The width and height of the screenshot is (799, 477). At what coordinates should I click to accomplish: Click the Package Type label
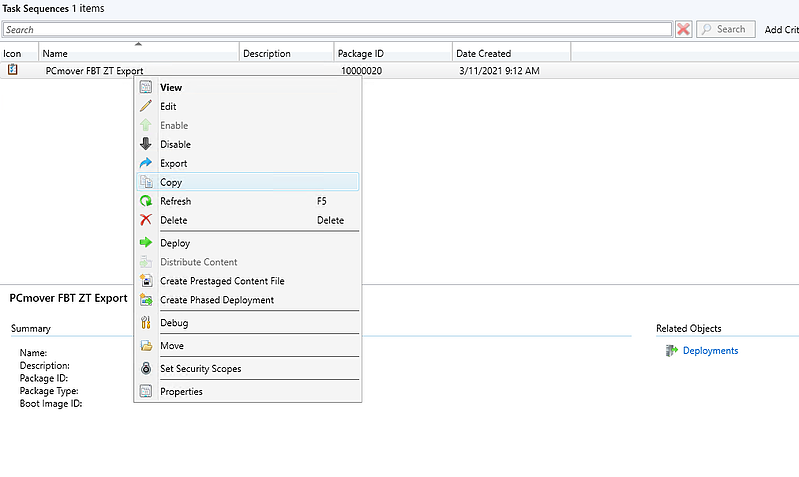tap(49, 391)
